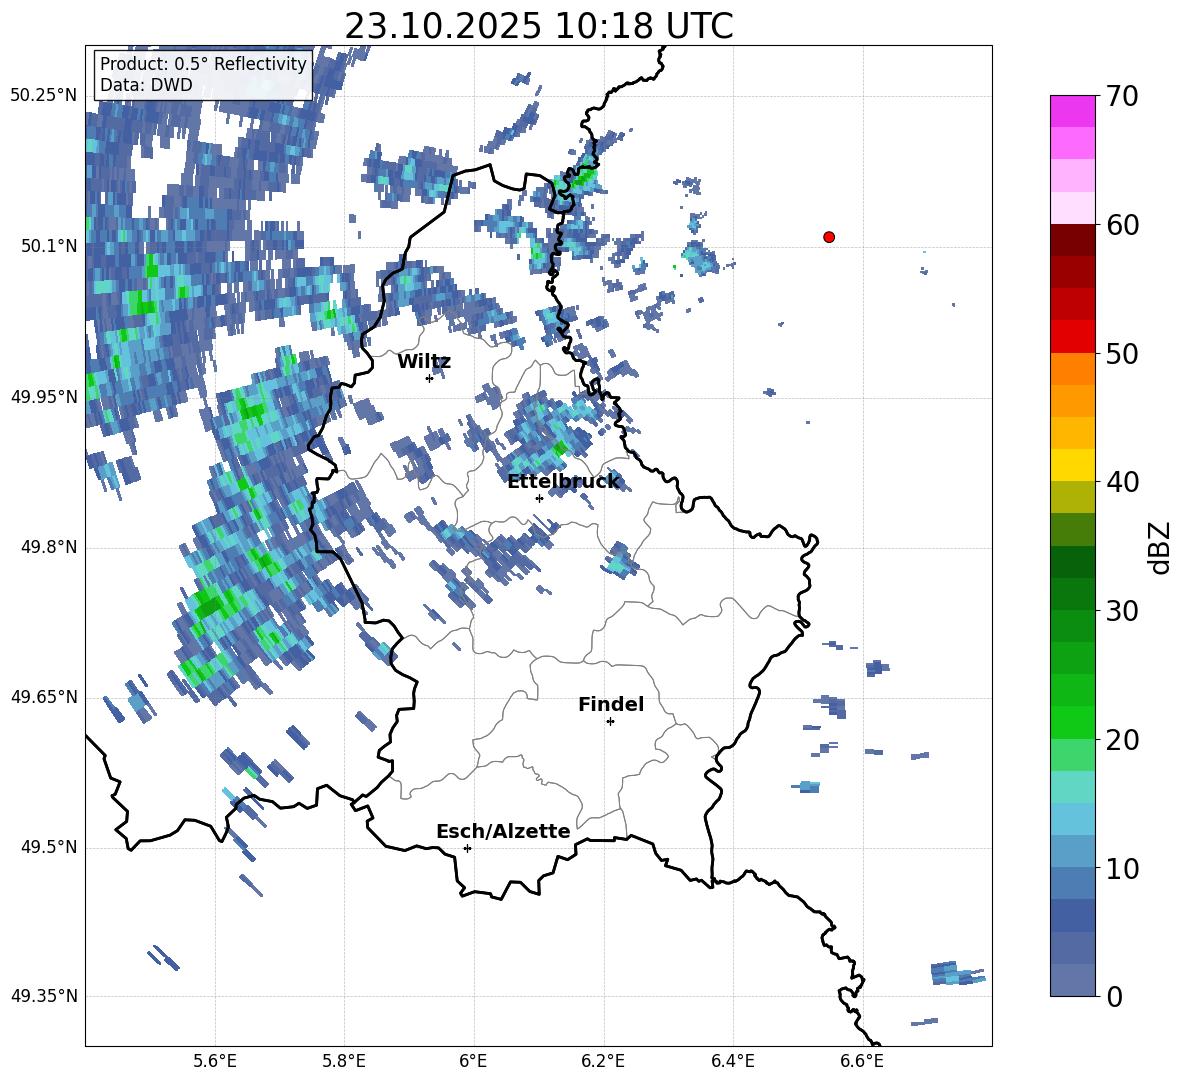
Task: Click the Ettelbruck city label
Action: [x=563, y=482]
